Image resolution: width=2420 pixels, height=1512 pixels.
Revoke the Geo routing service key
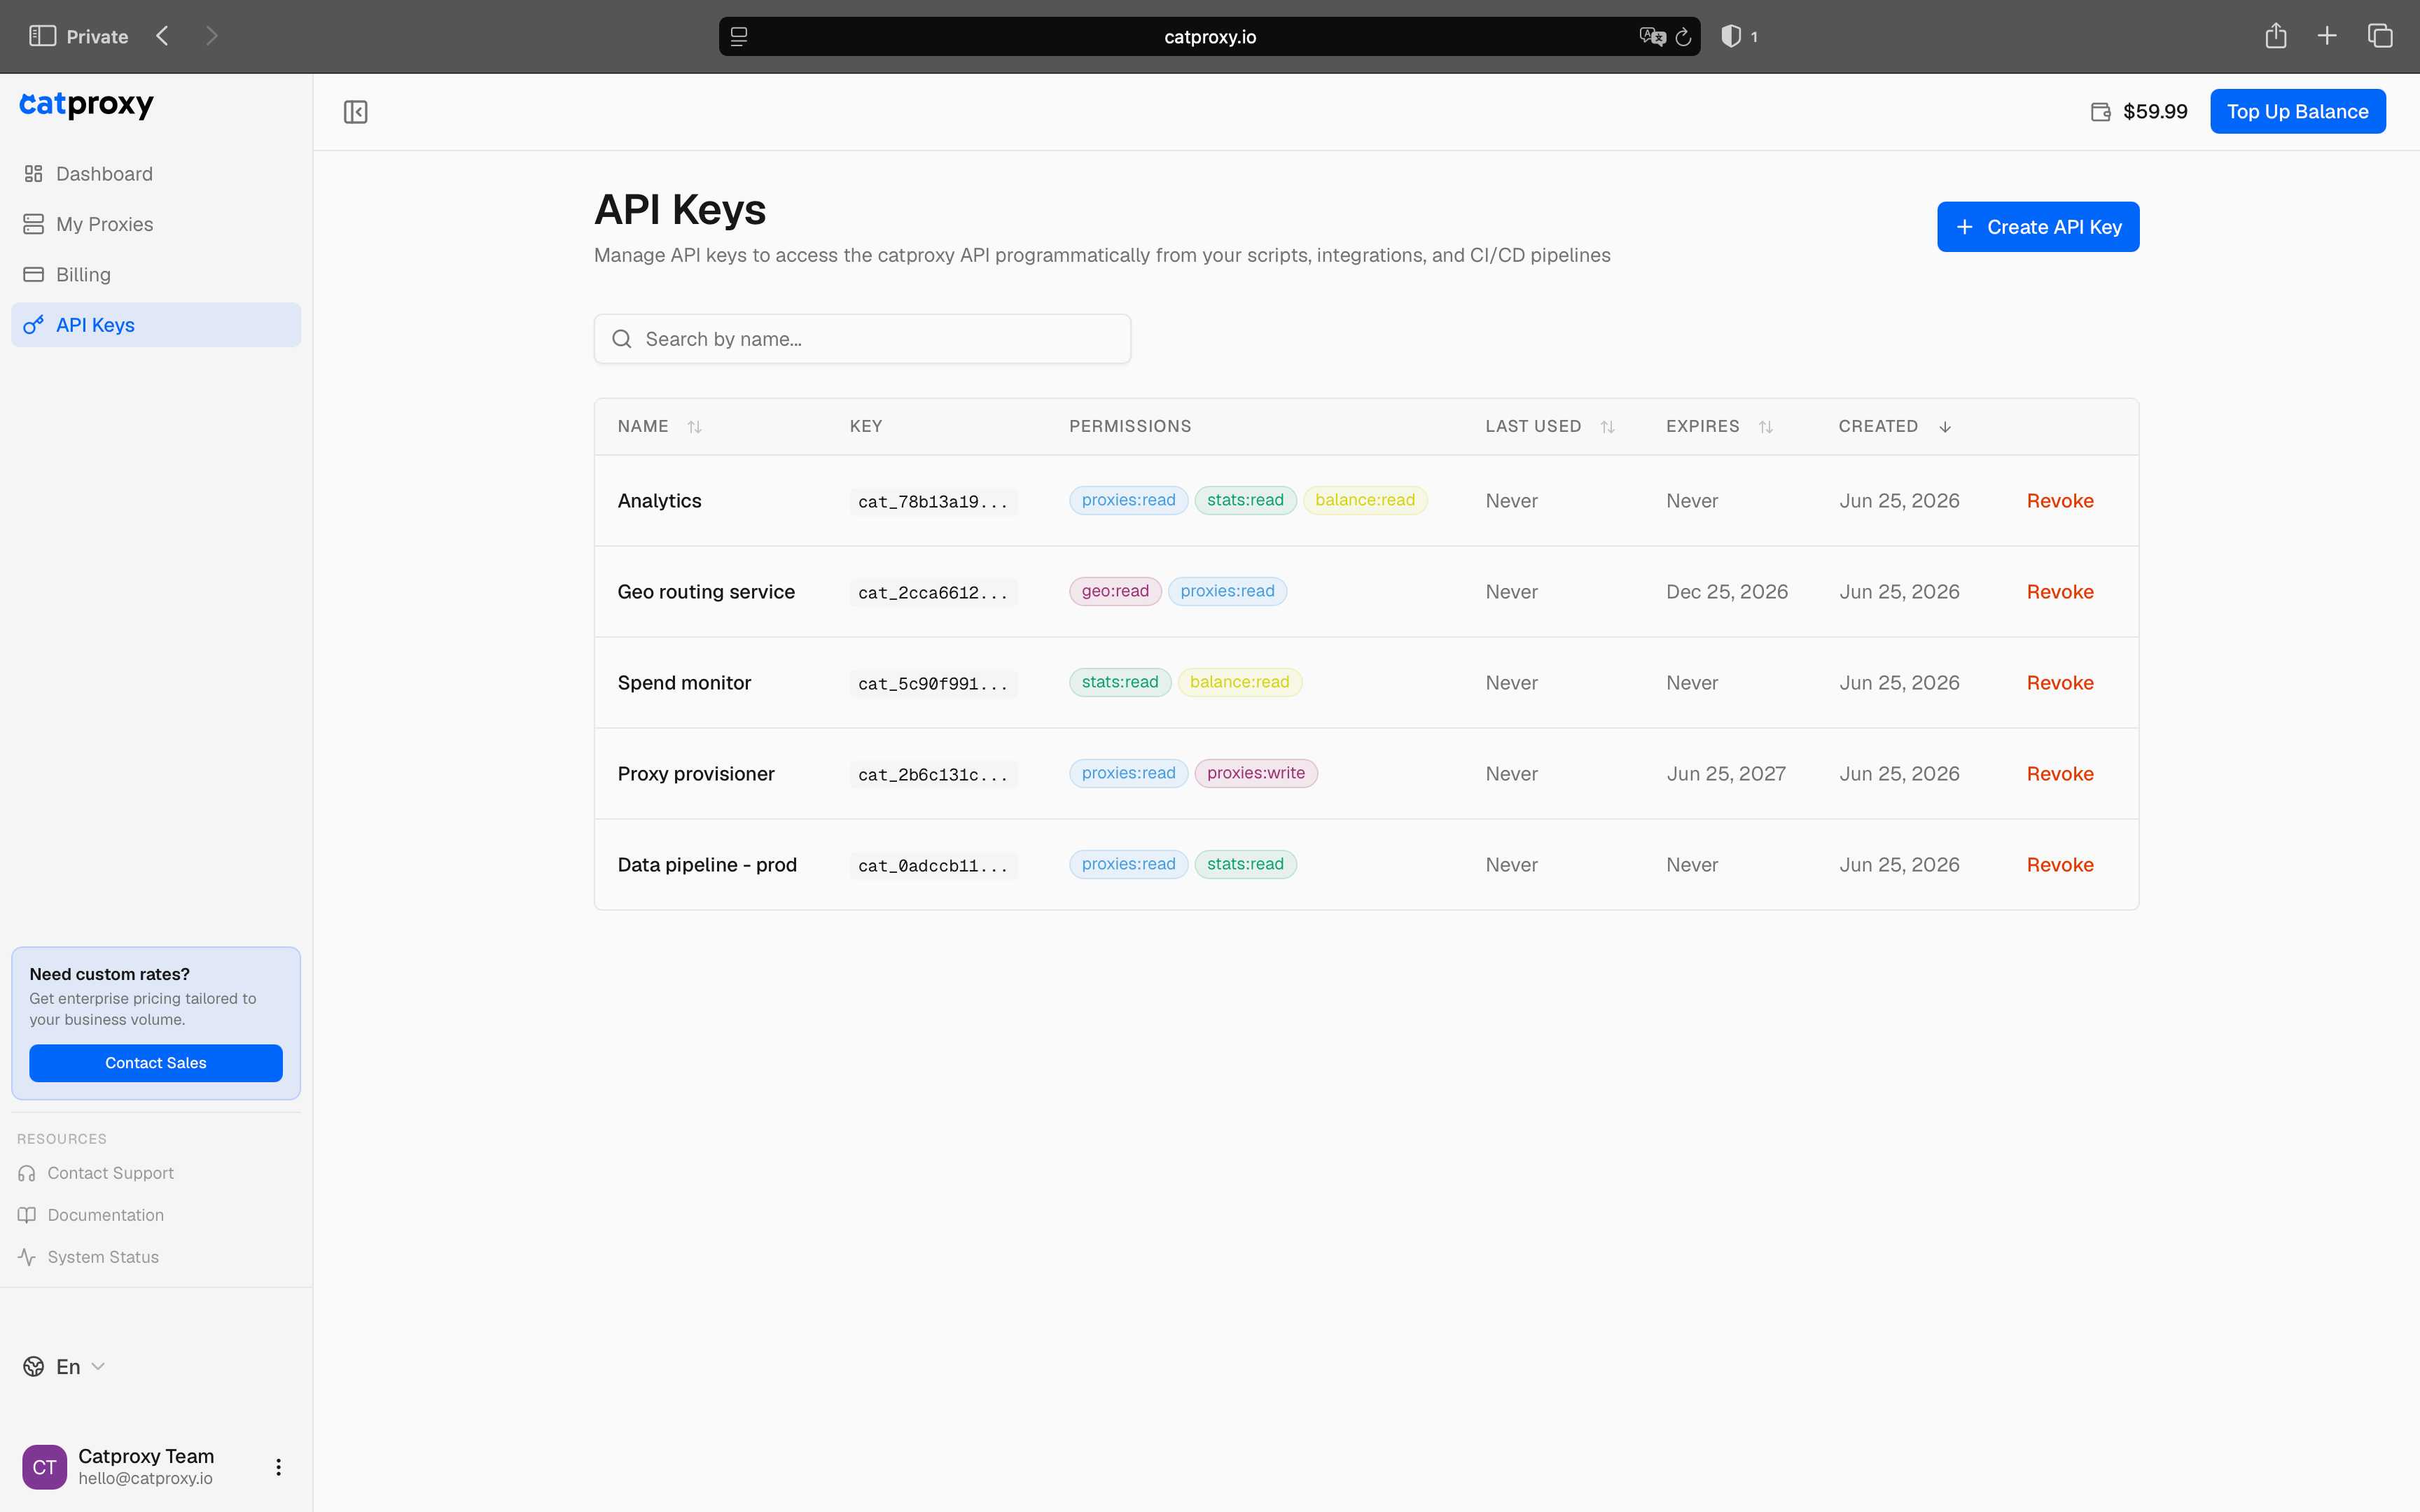[x=2060, y=592]
